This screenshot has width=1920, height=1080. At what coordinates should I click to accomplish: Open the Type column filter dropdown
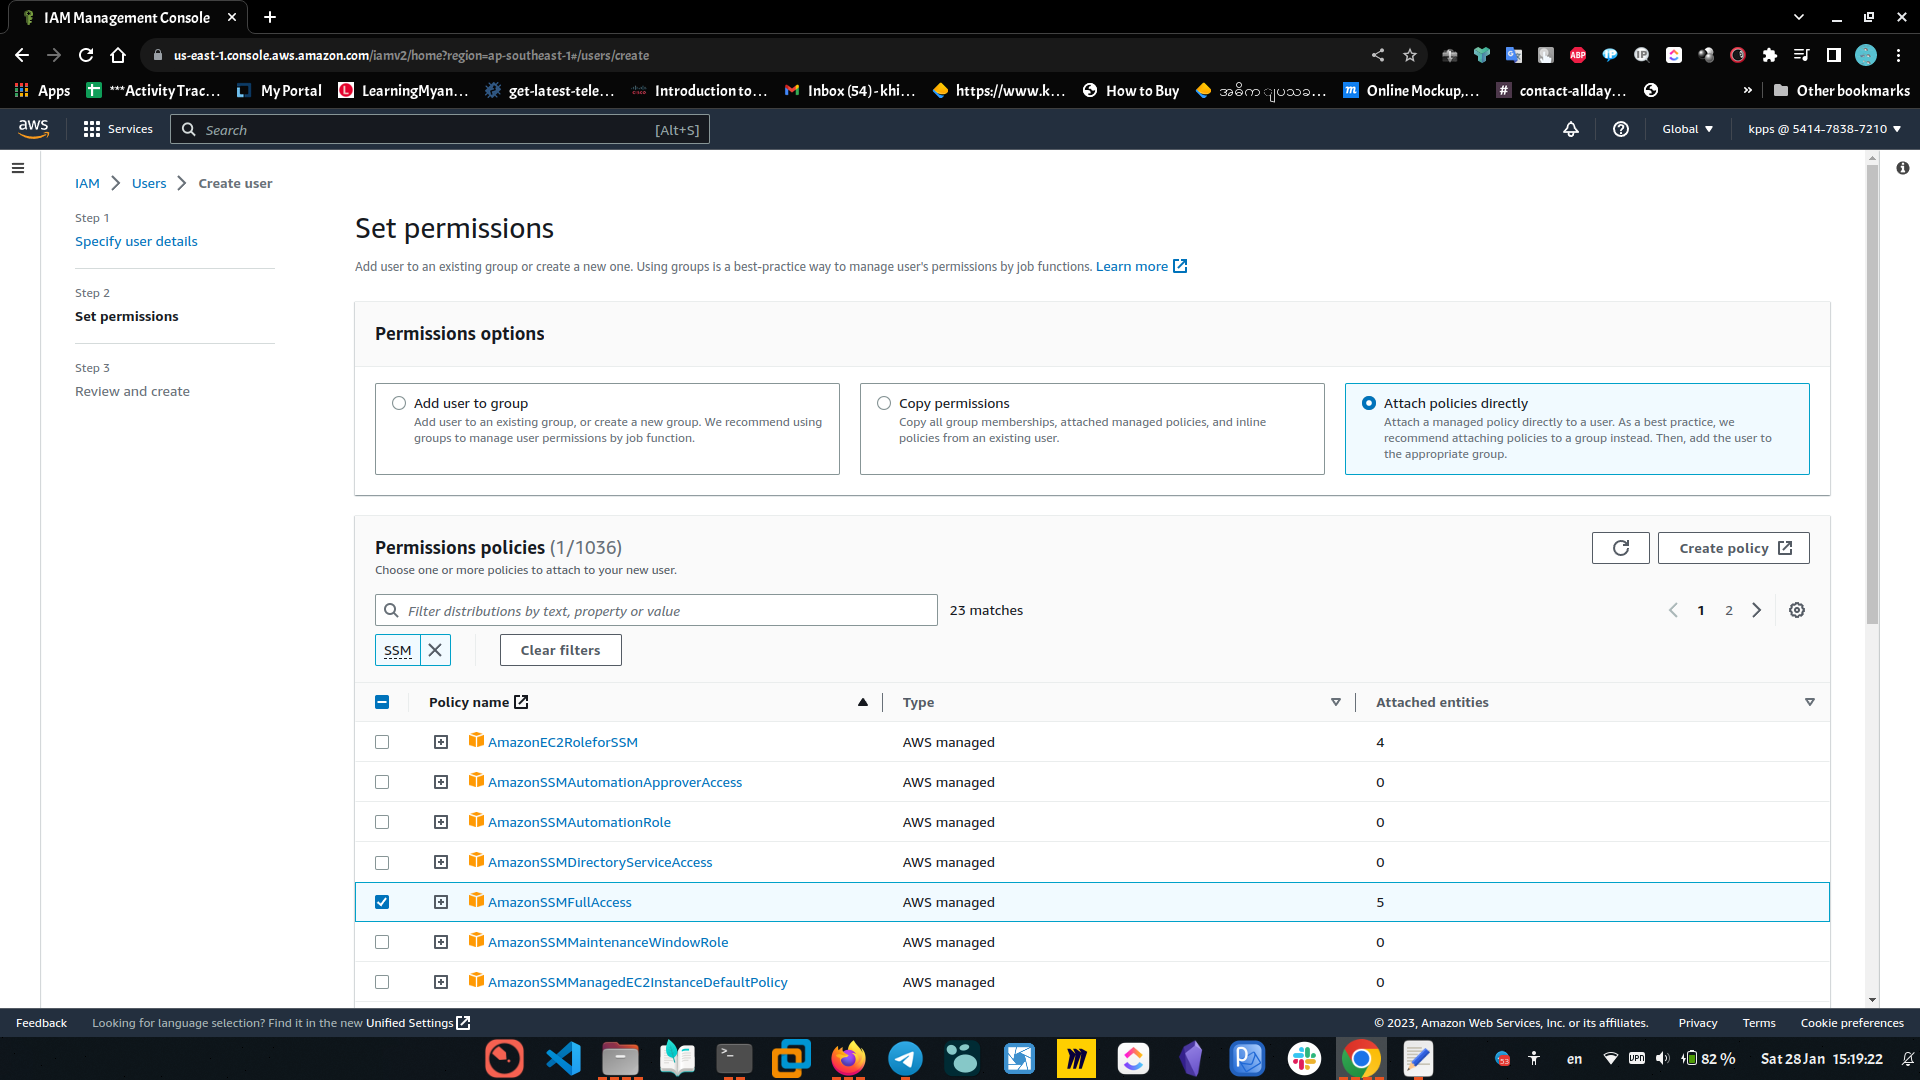coord(1336,702)
